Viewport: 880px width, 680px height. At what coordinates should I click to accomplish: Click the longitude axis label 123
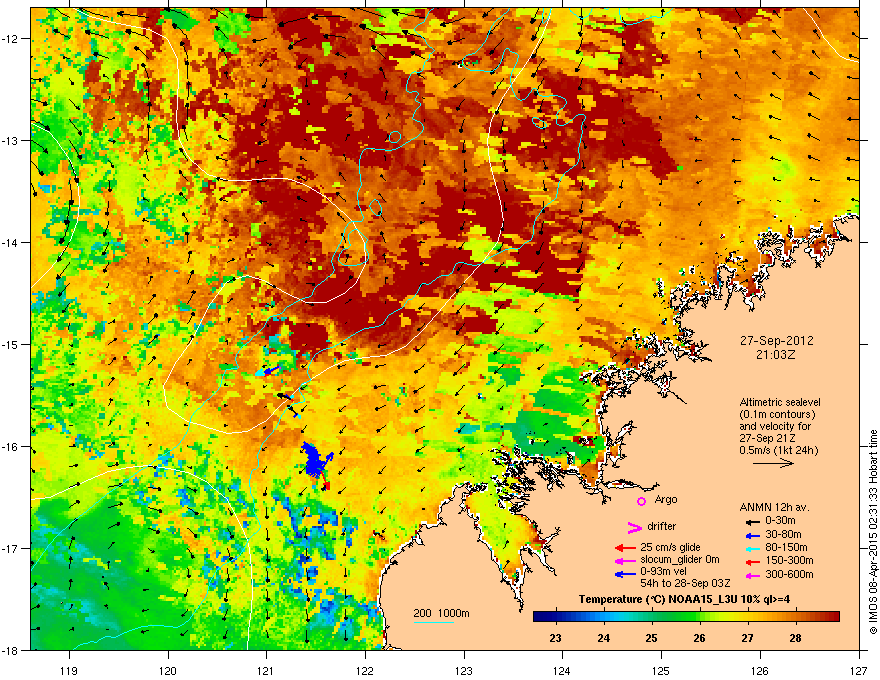pyautogui.click(x=464, y=670)
